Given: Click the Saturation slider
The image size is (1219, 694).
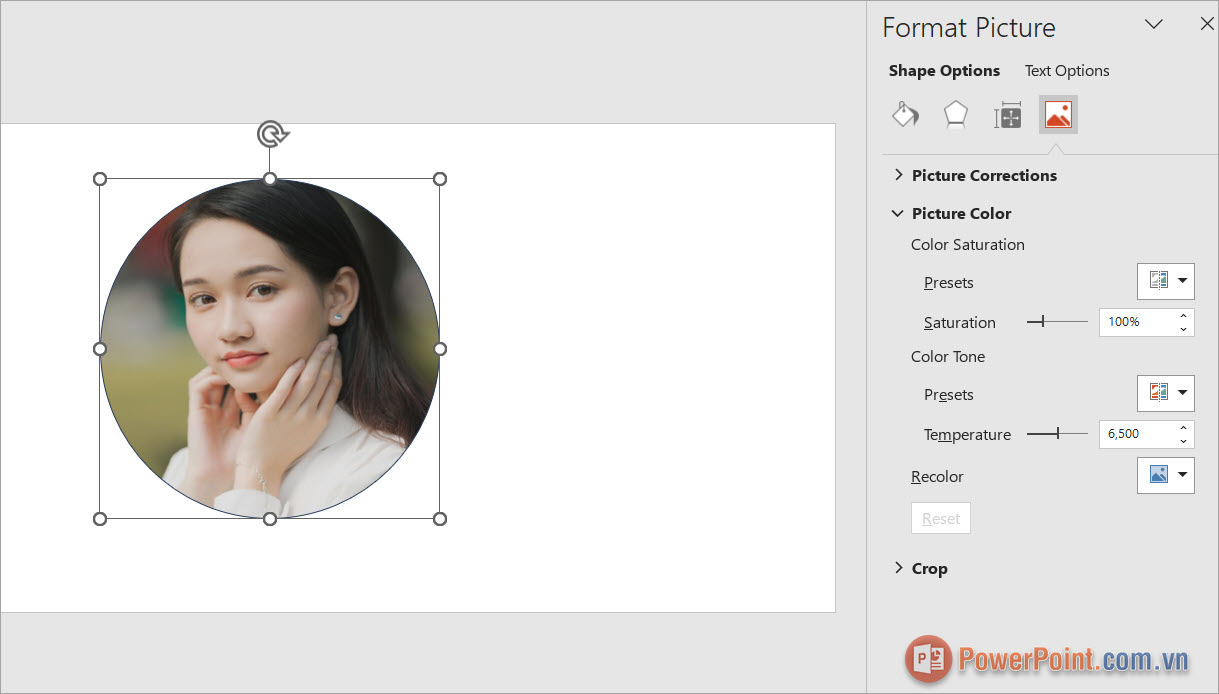Looking at the screenshot, I should click(x=1057, y=322).
